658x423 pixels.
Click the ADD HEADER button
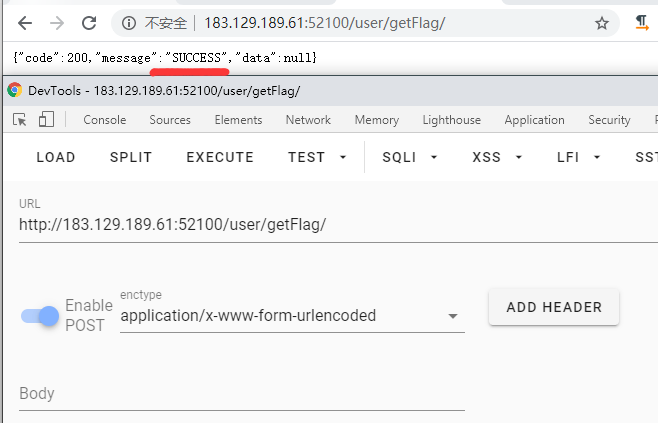coord(554,307)
